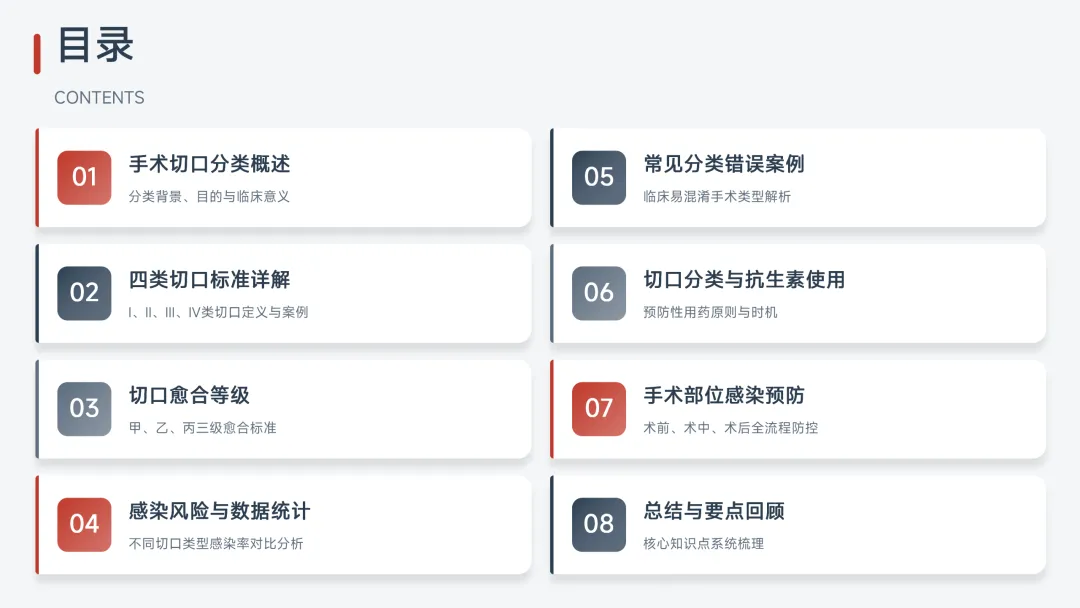Viewport: 1080px width, 608px height.
Task: Open 感染风险与数据统计 section
Action: (x=219, y=512)
